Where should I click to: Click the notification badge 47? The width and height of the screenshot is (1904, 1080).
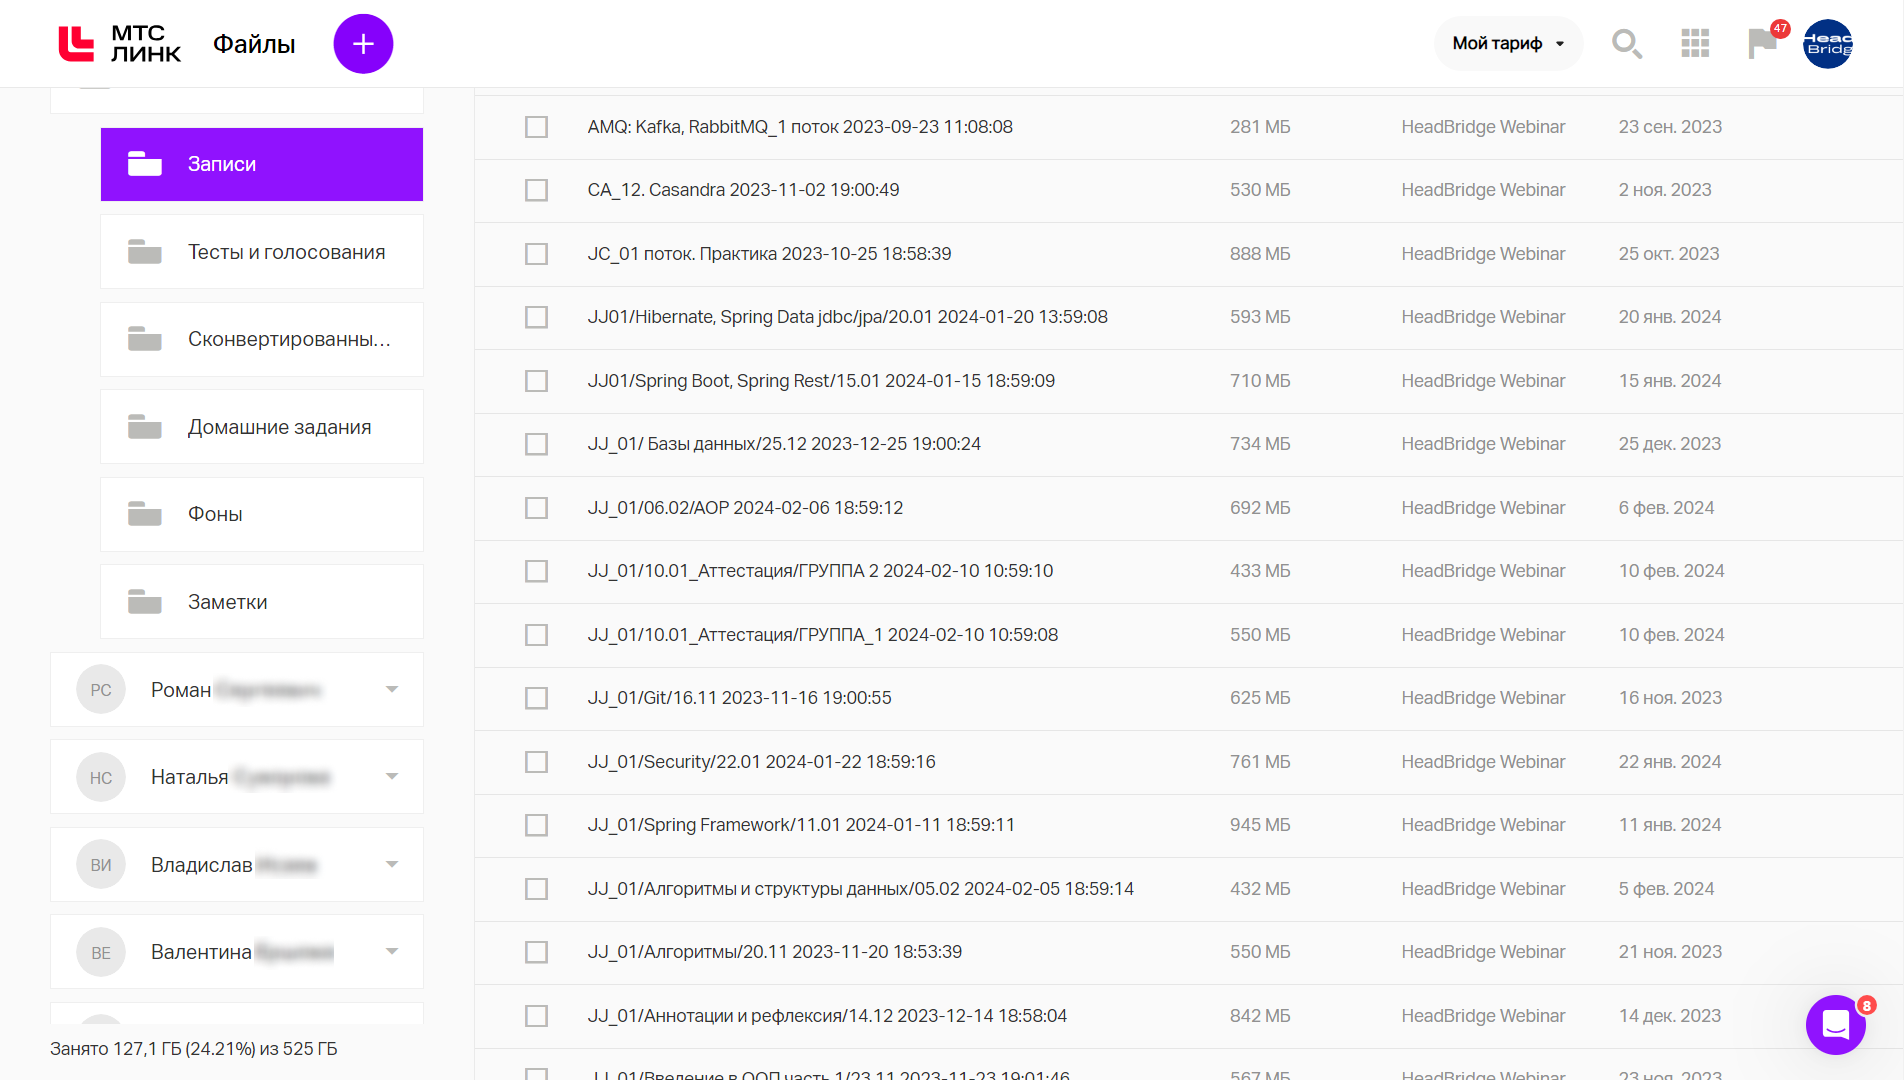(1780, 28)
